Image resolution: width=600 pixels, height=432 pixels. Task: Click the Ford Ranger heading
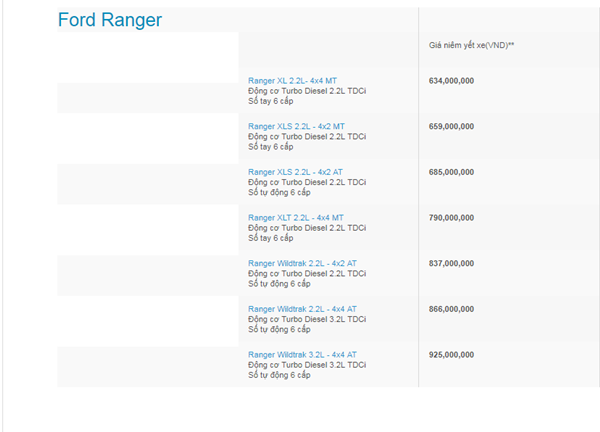click(x=110, y=20)
